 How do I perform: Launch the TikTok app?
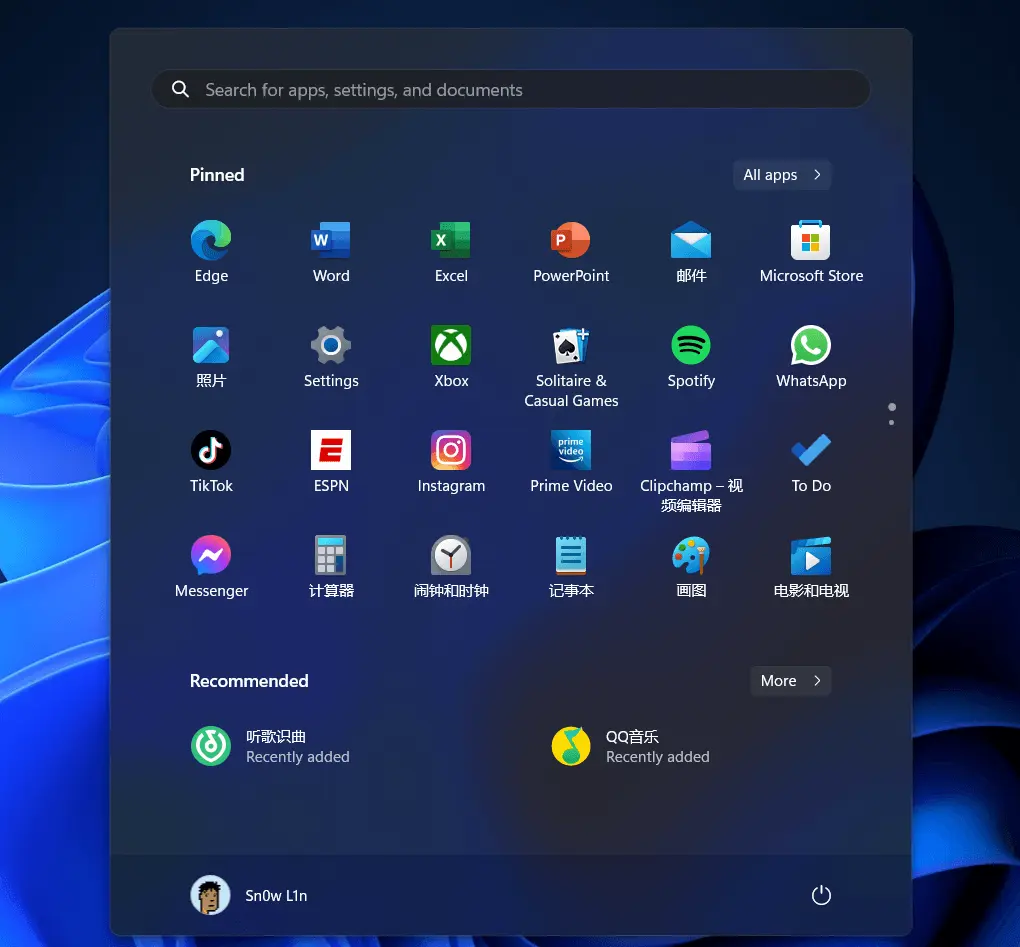211,461
